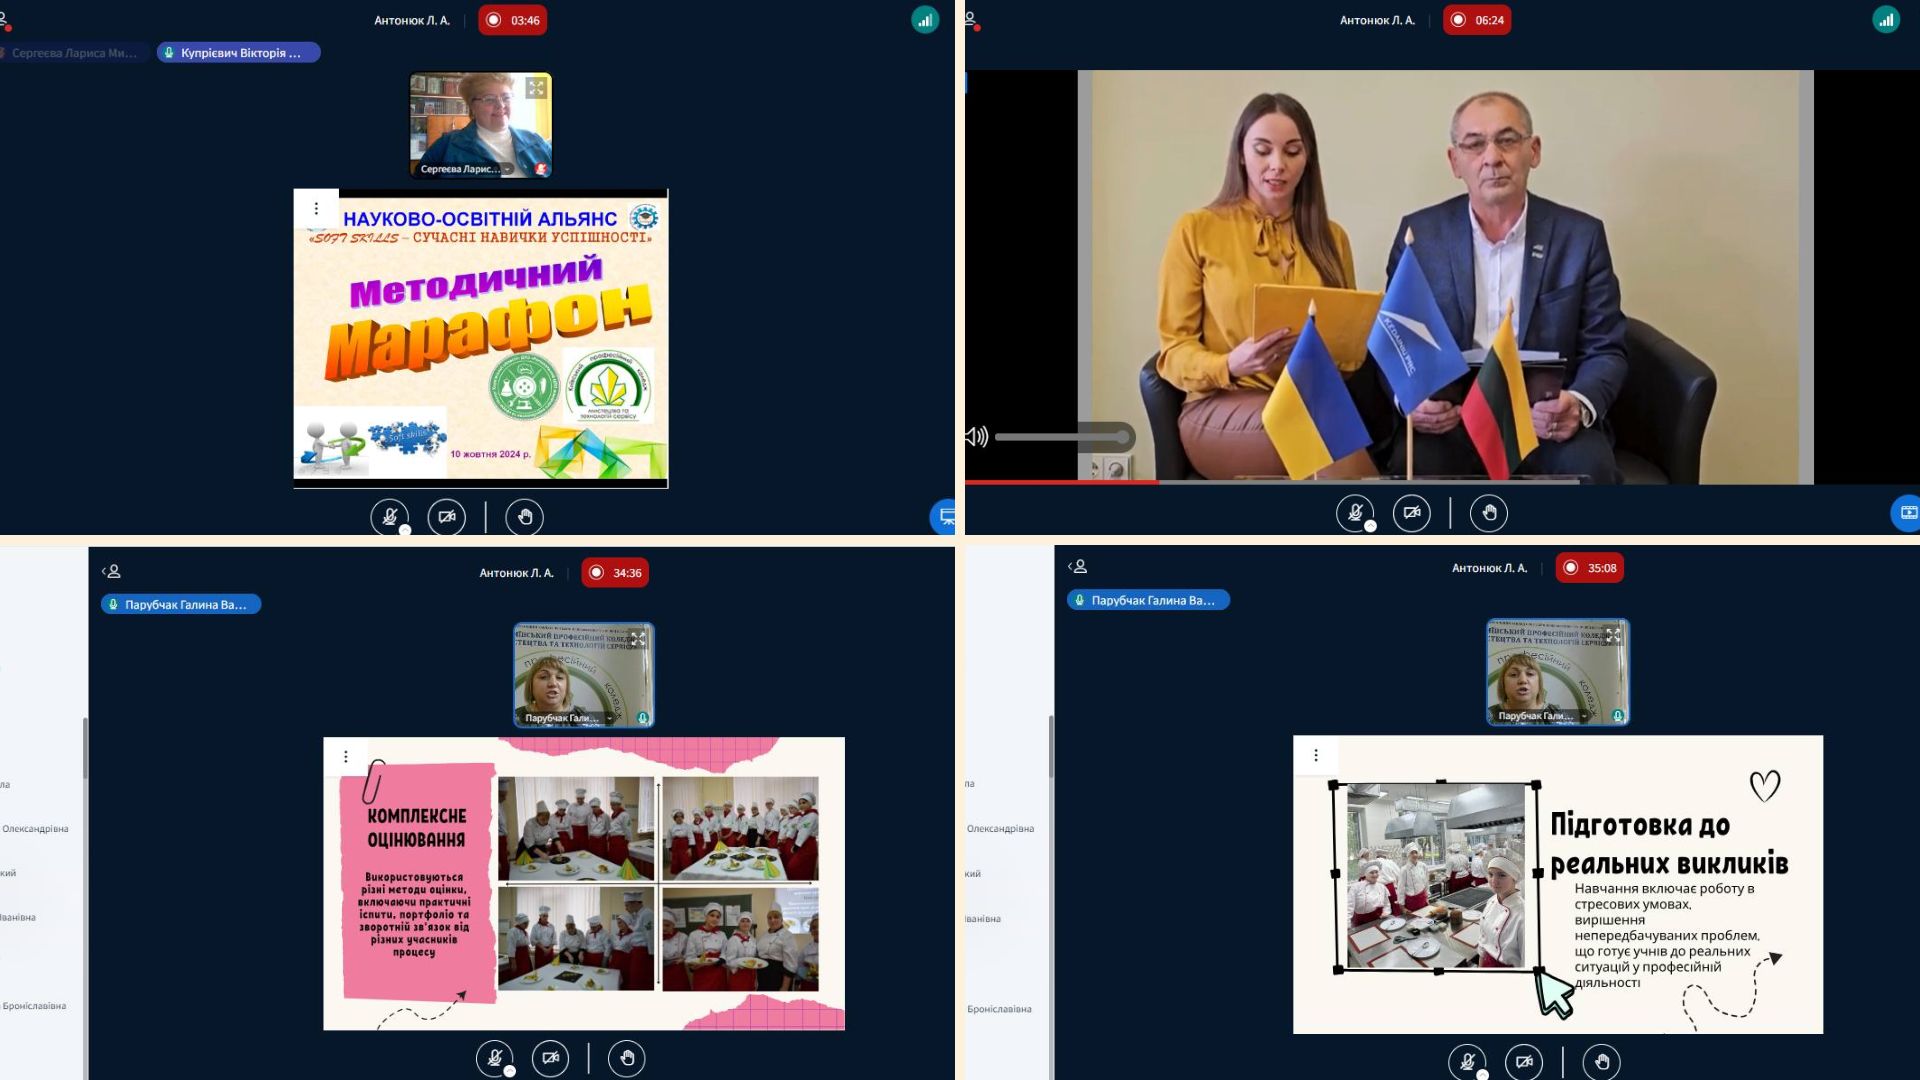Image resolution: width=1920 pixels, height=1080 pixels.
Task: Toggle camera button in 06:24 meeting window
Action: (1411, 513)
